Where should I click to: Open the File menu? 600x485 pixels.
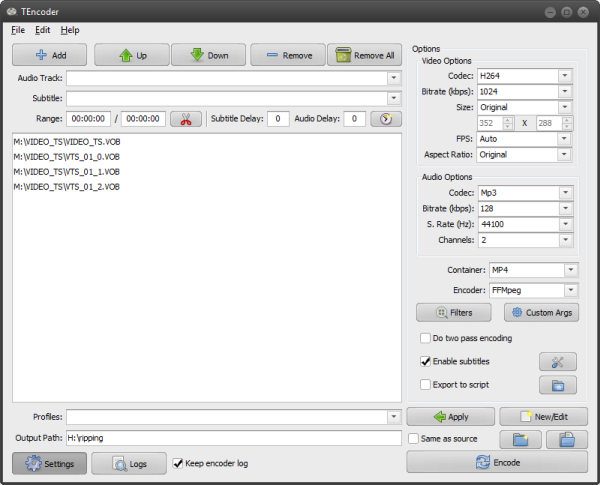pos(18,30)
